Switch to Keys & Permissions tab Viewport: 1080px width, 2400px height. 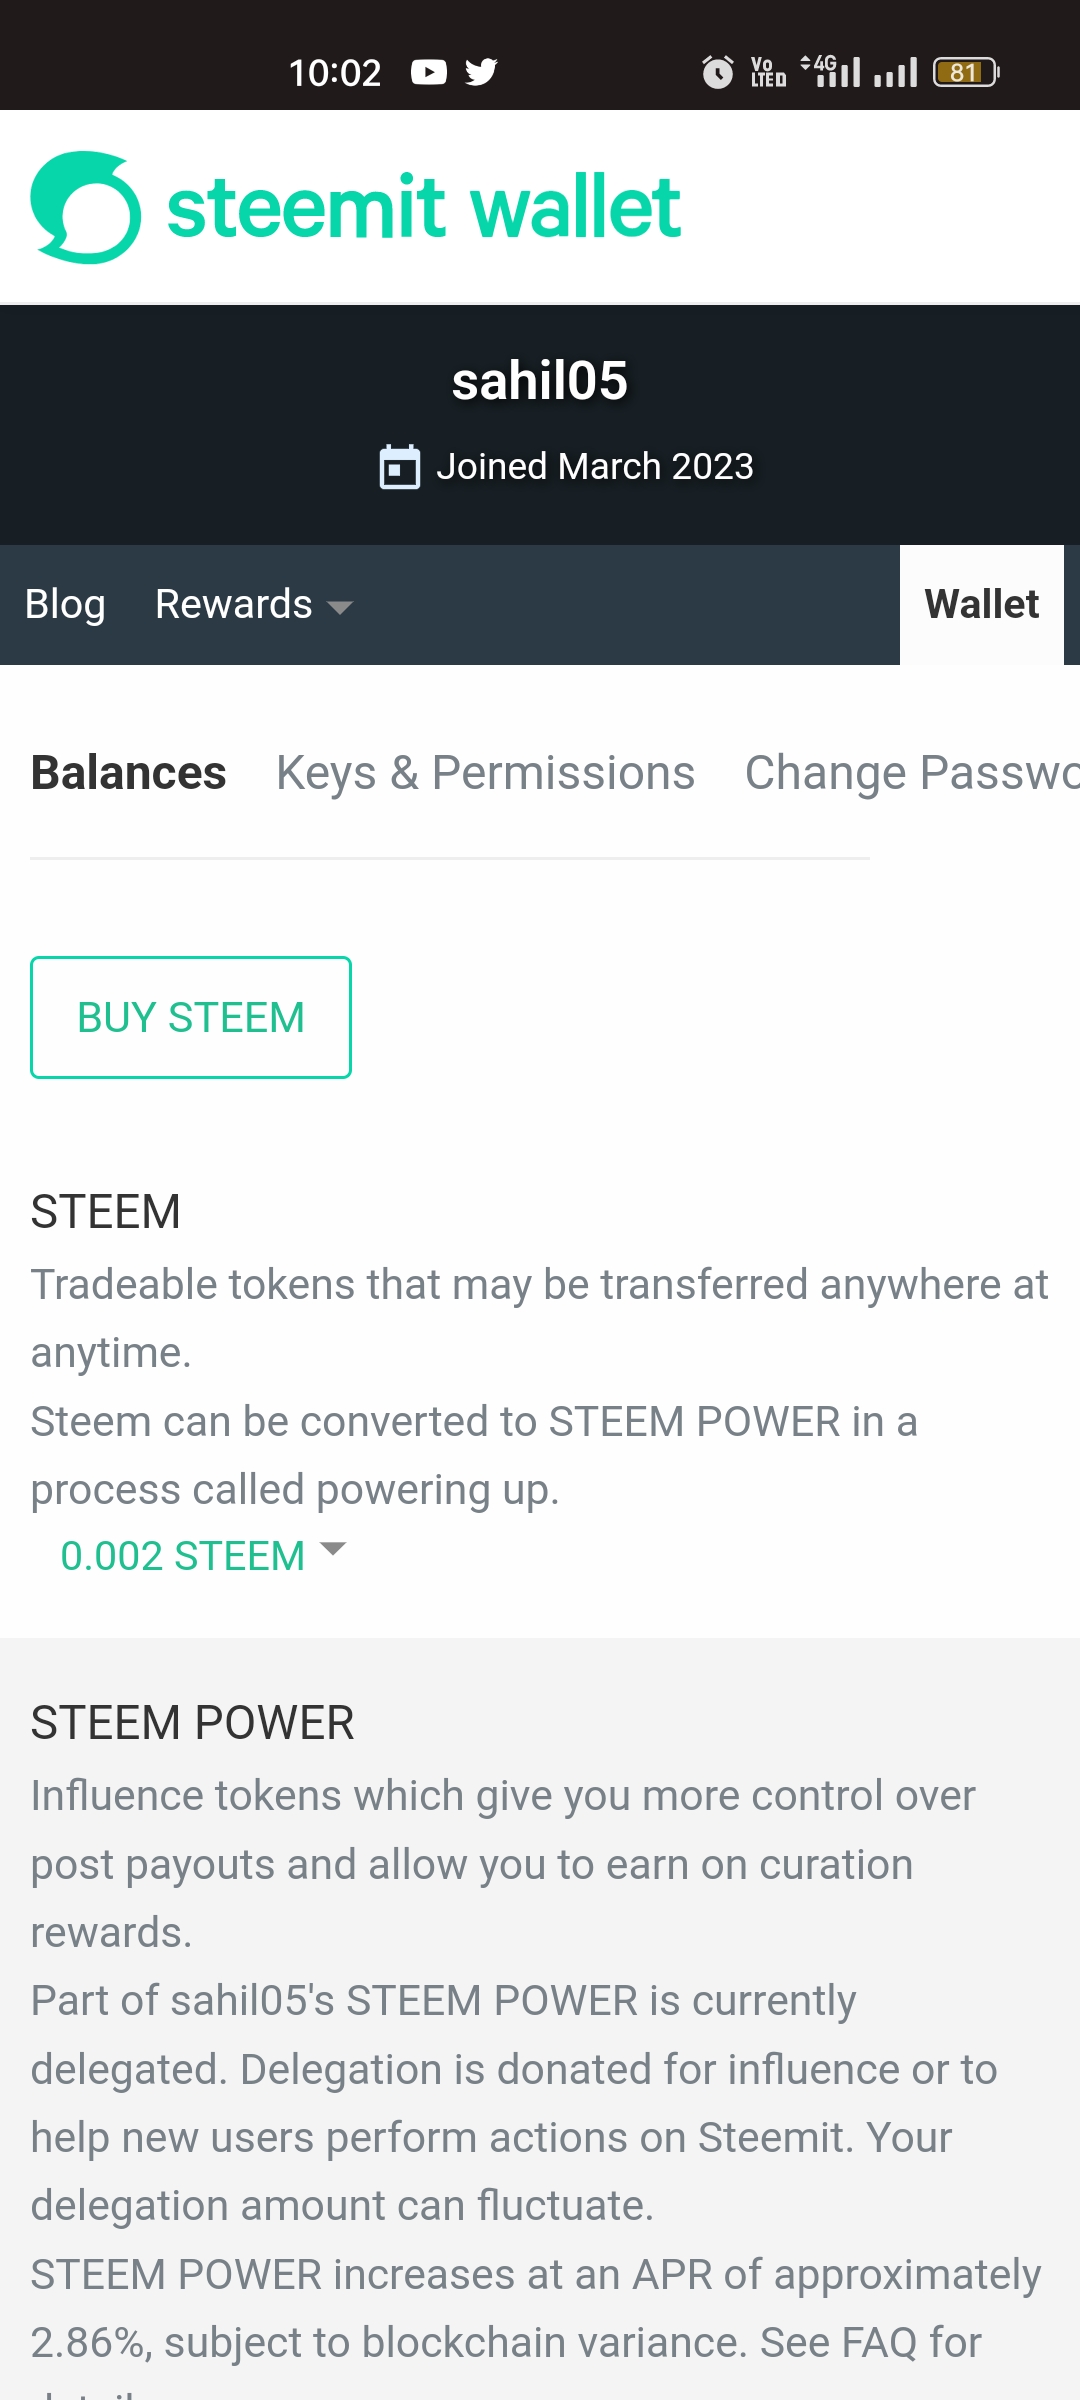click(485, 773)
